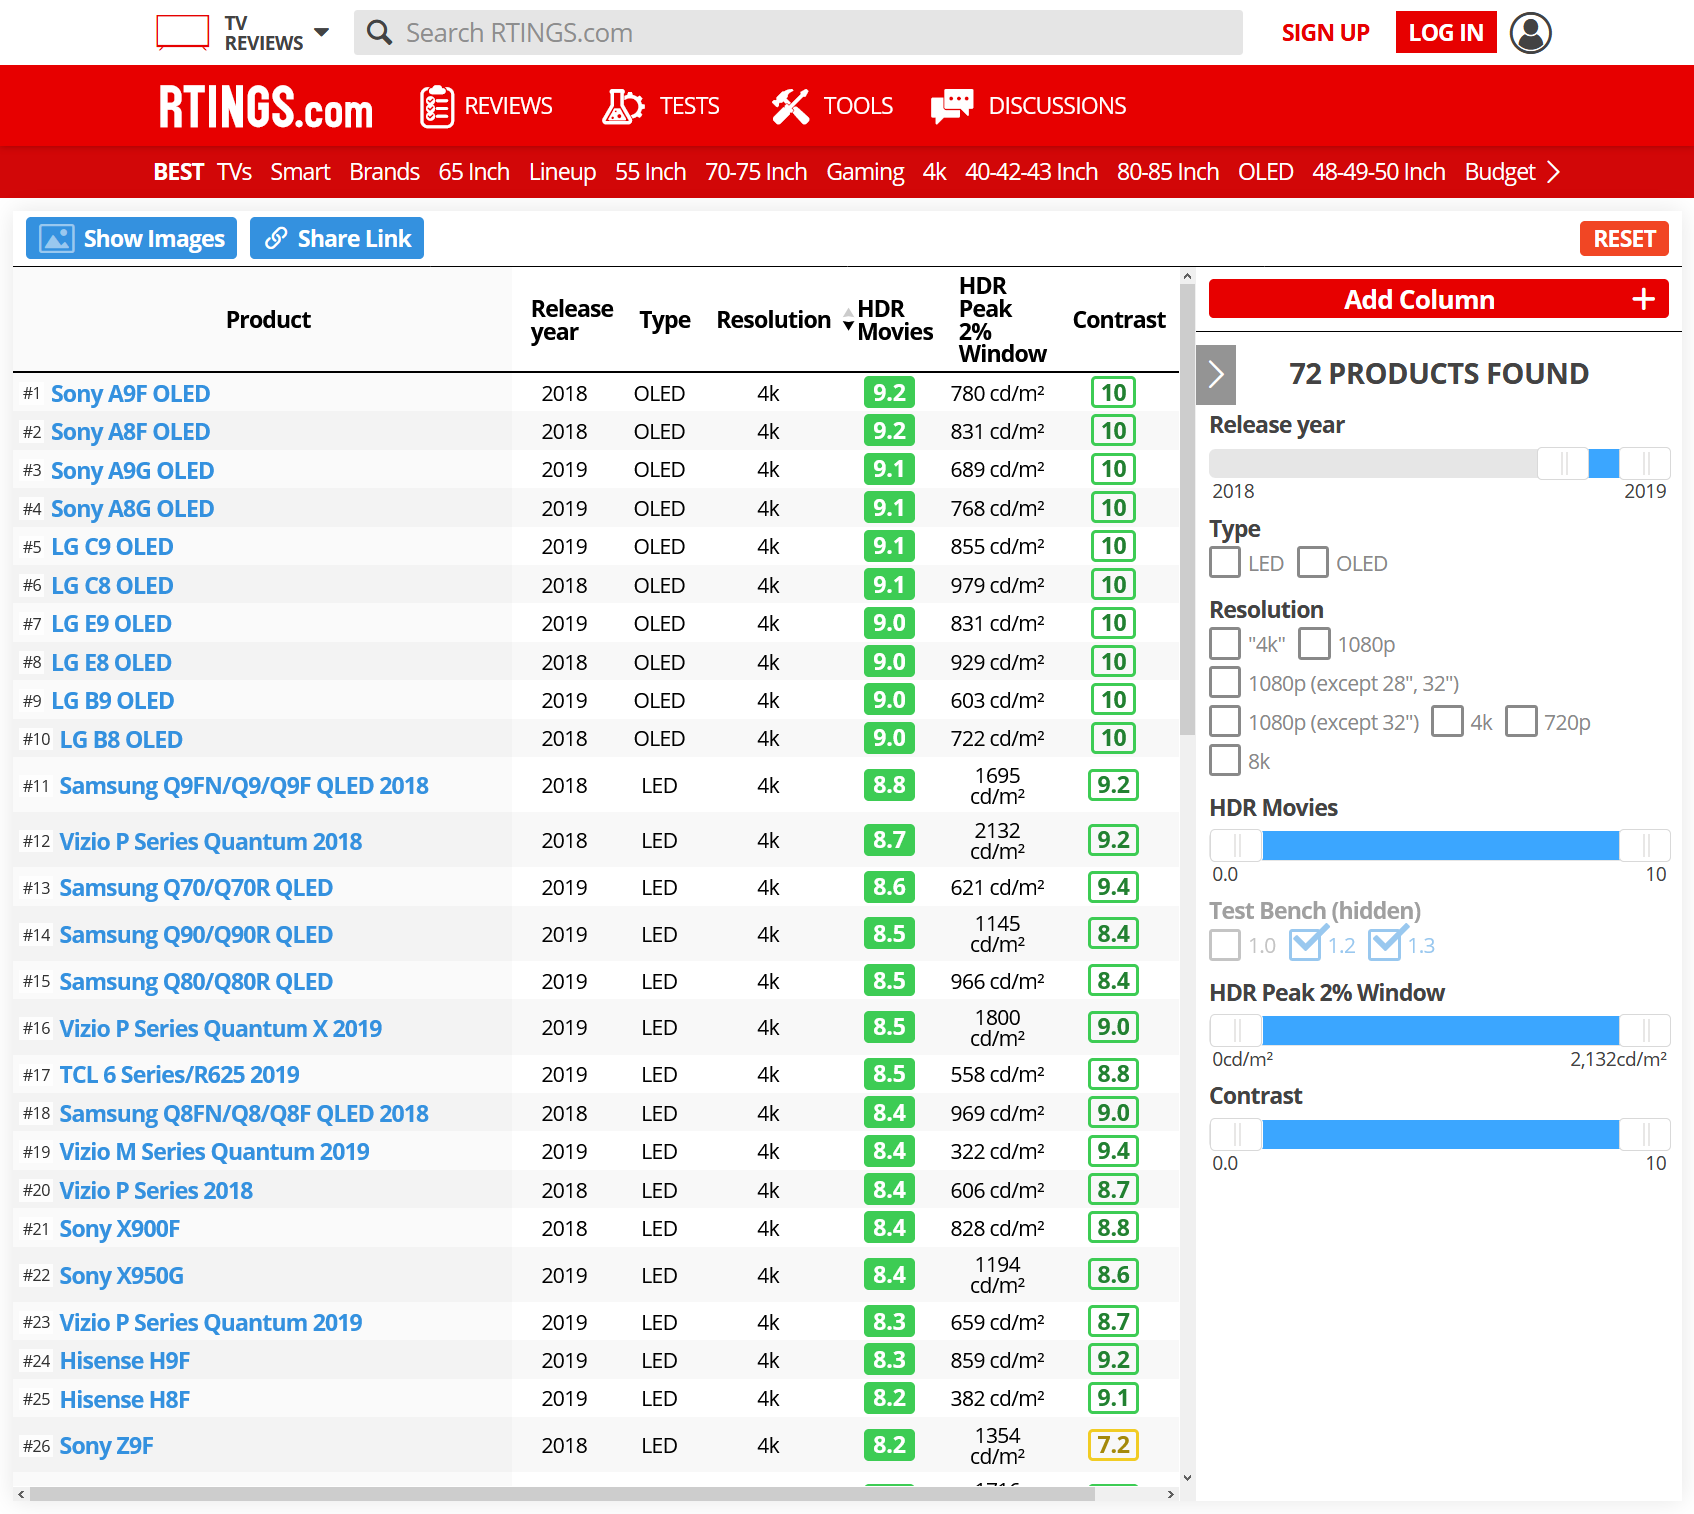
Task: Check the LED type filter
Action: pos(1225,563)
